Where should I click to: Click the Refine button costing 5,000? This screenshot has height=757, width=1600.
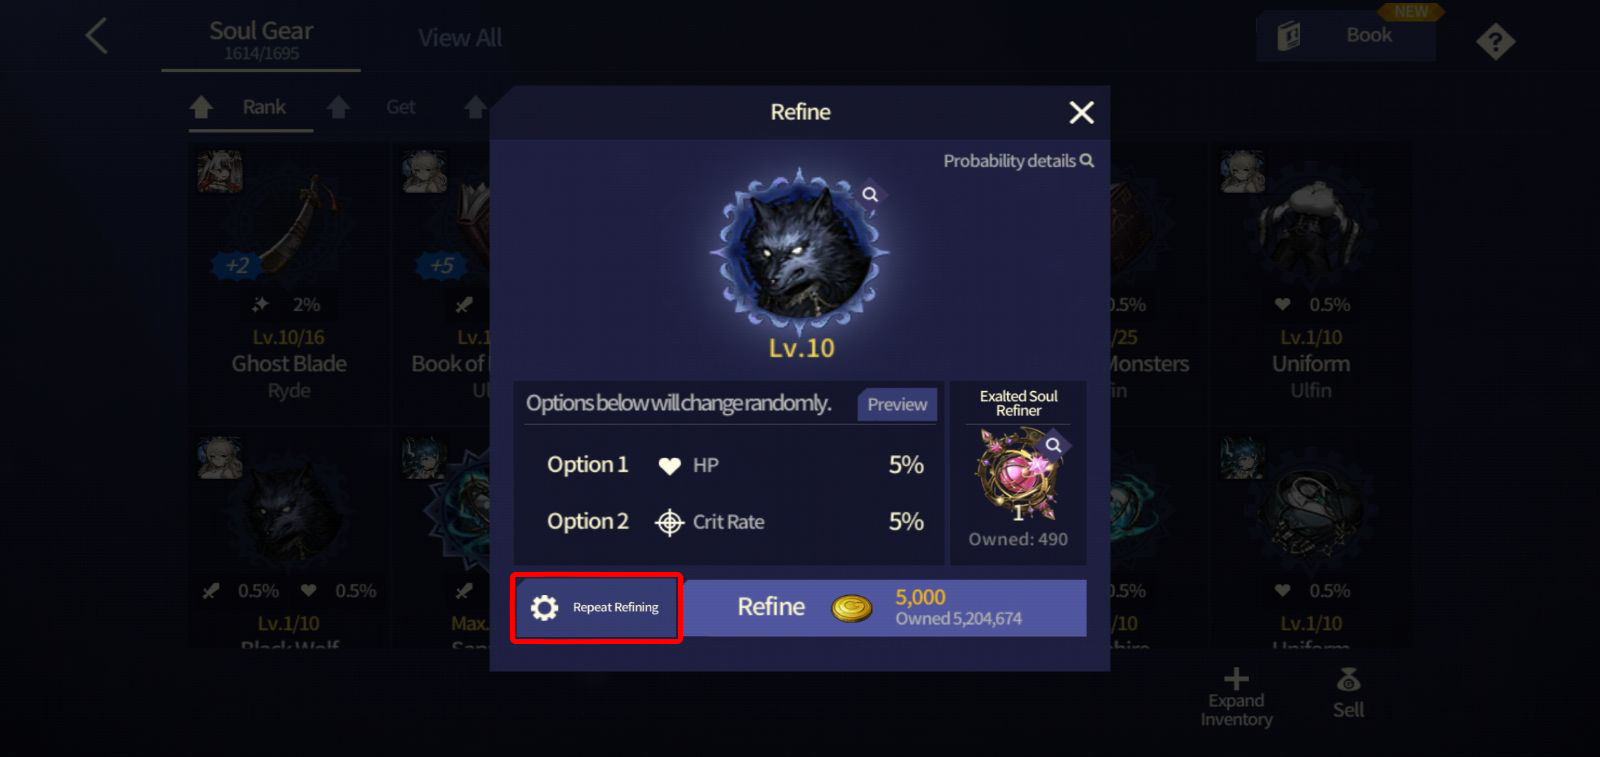[x=884, y=608]
